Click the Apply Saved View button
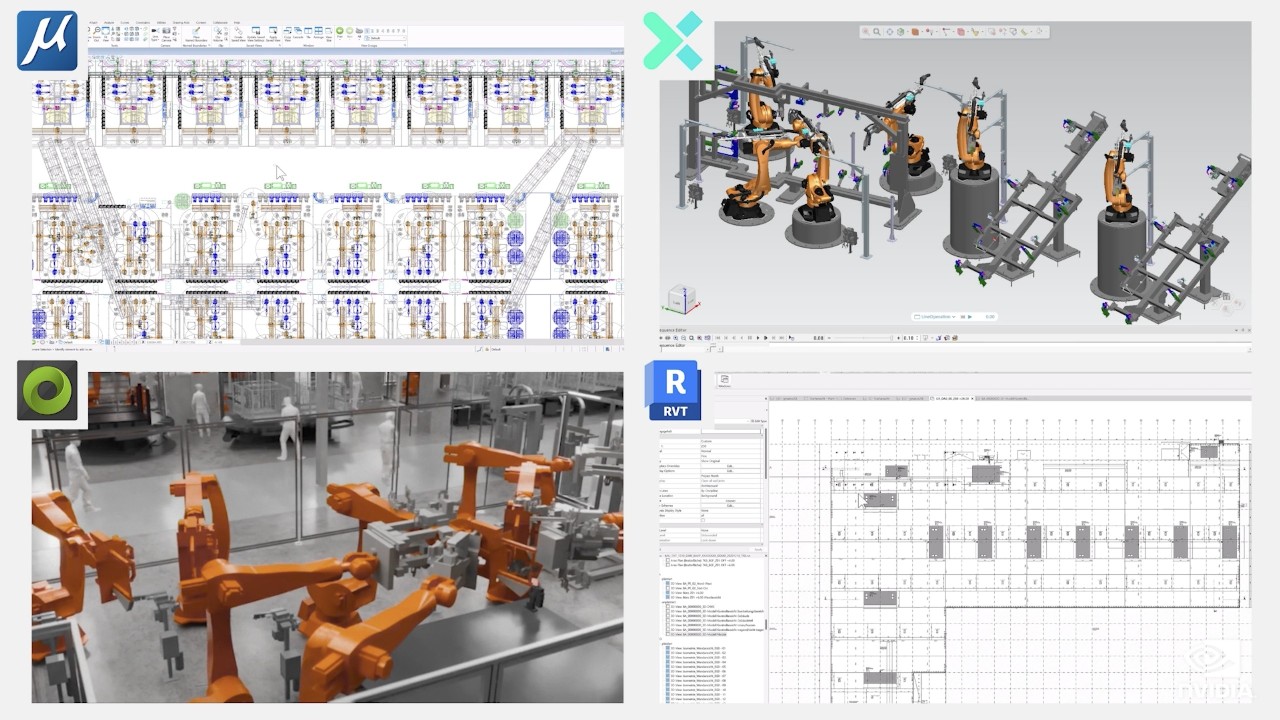The image size is (1280, 720). pos(274,31)
